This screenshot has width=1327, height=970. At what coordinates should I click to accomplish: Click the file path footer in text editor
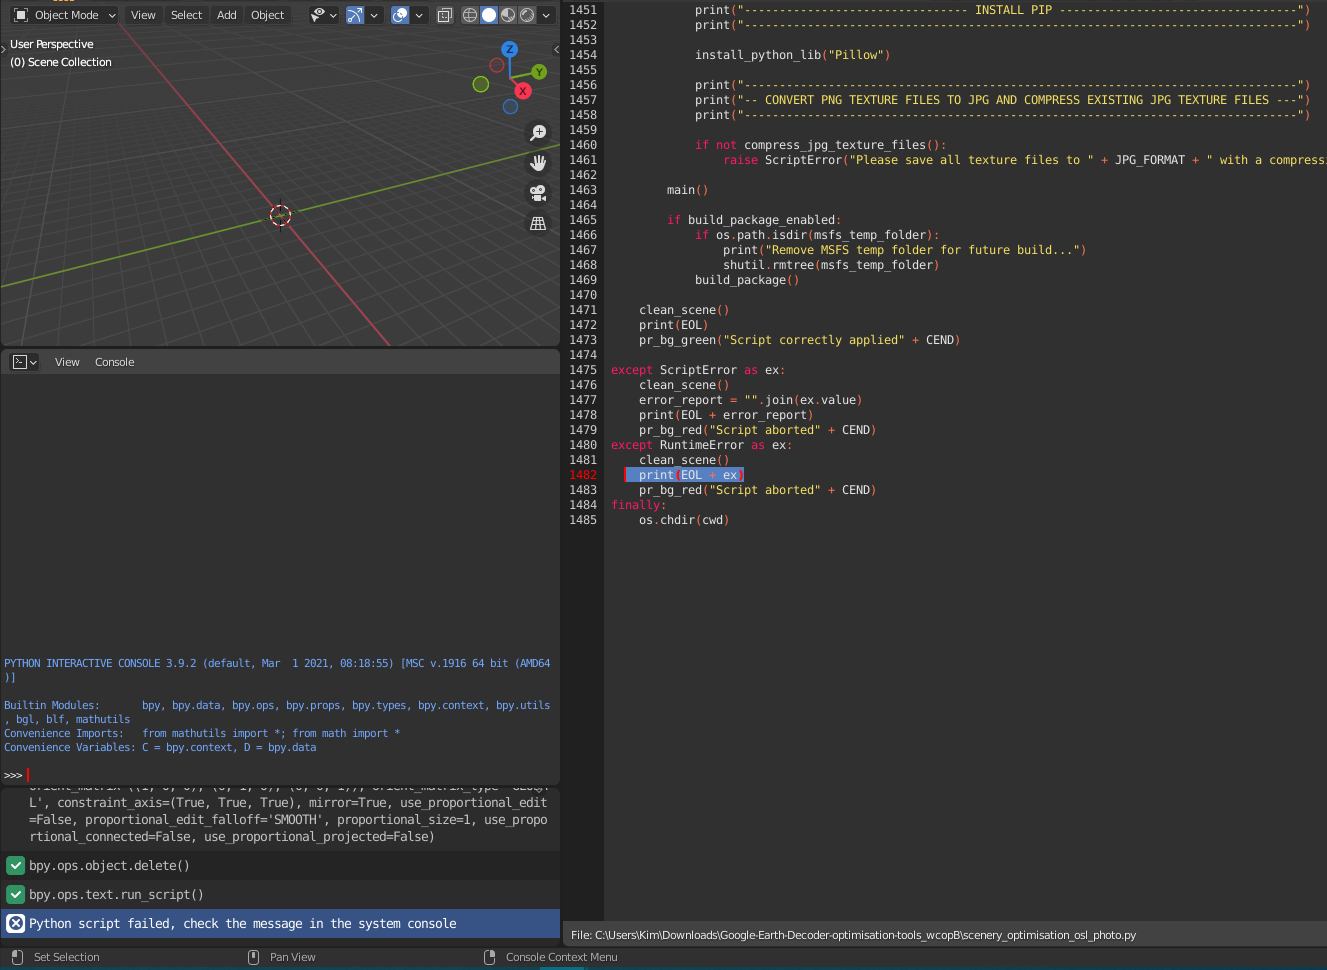point(853,935)
